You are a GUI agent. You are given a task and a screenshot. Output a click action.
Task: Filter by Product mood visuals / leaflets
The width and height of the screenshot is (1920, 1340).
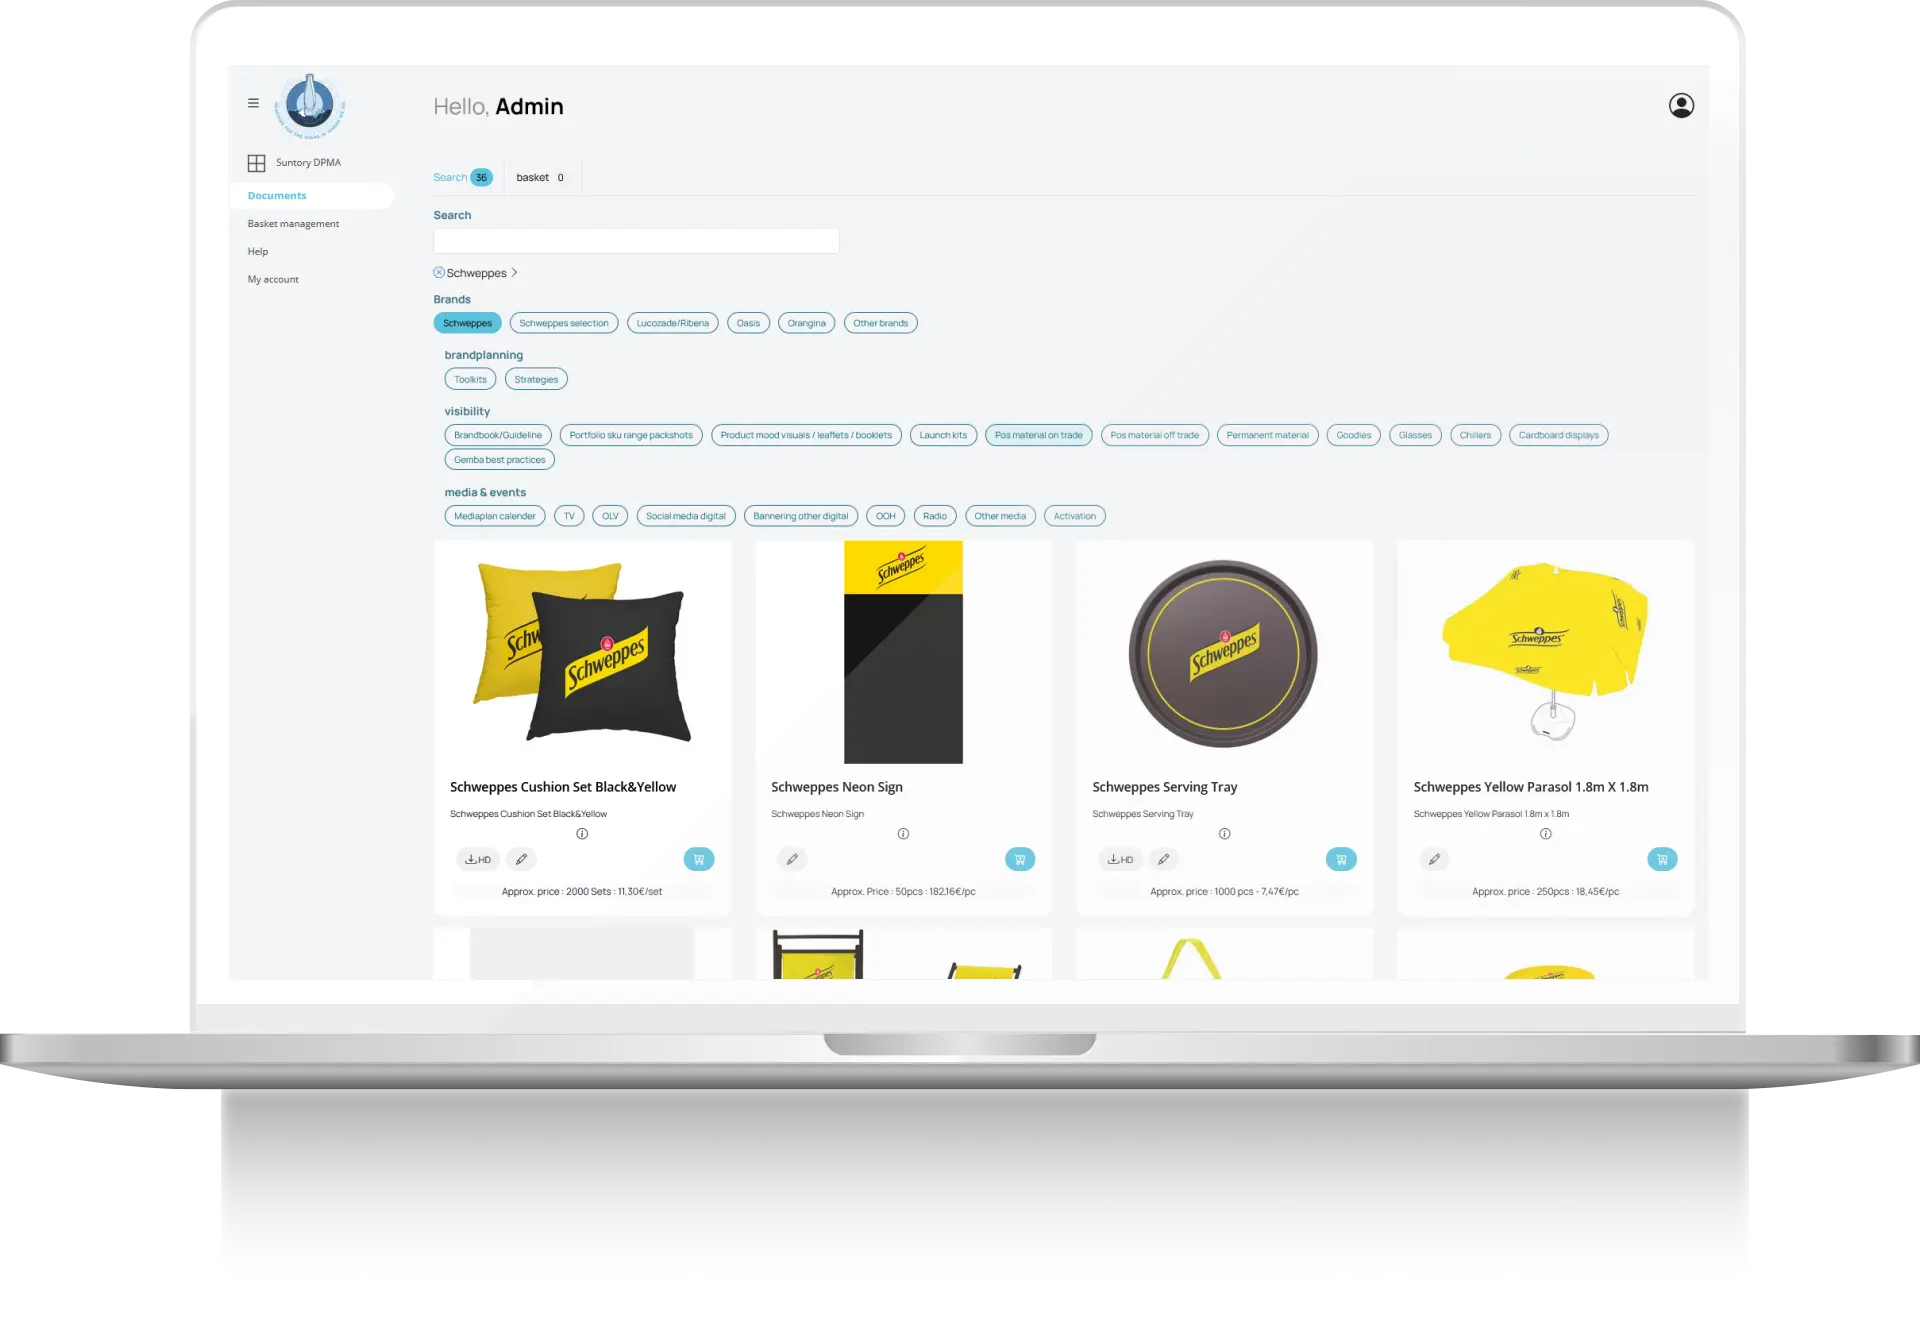(806, 435)
